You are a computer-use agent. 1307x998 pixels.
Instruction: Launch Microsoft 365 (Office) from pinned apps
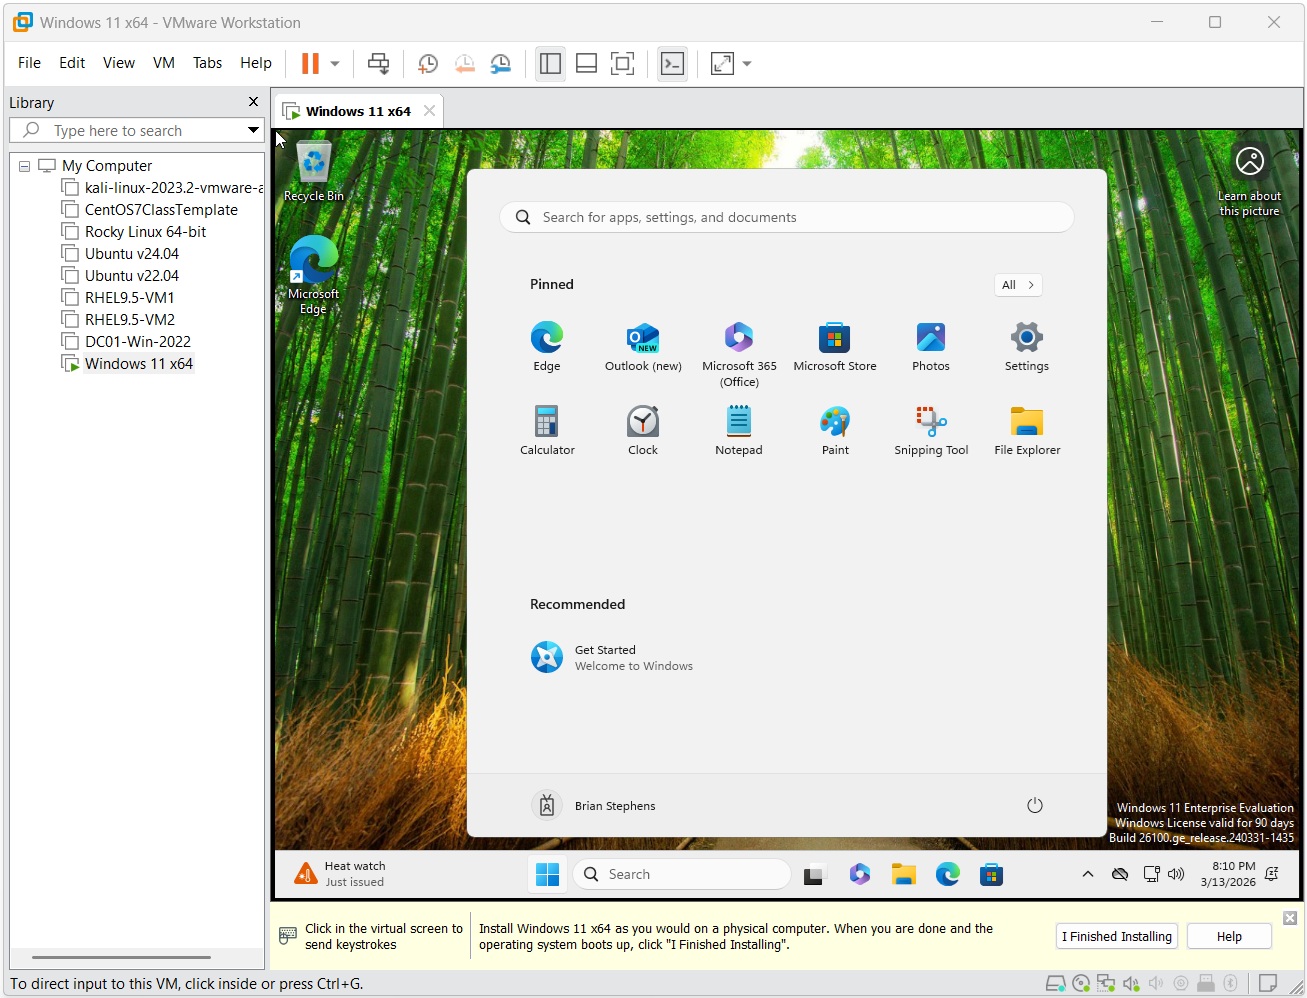pos(739,354)
